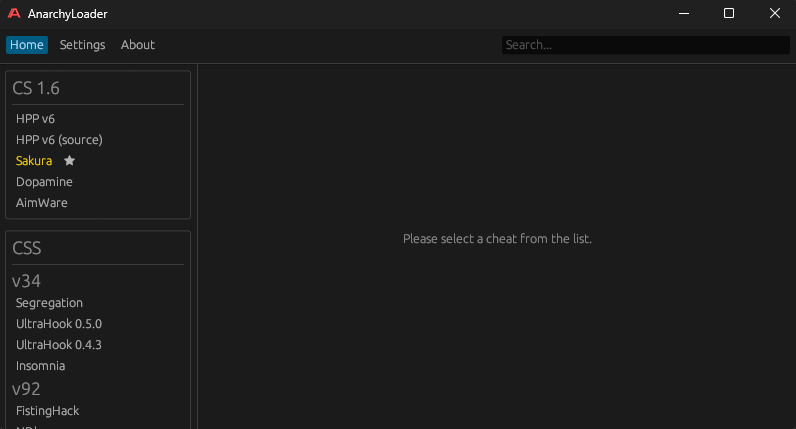Switch to the Home tab
This screenshot has width=796, height=429.
pos(27,45)
